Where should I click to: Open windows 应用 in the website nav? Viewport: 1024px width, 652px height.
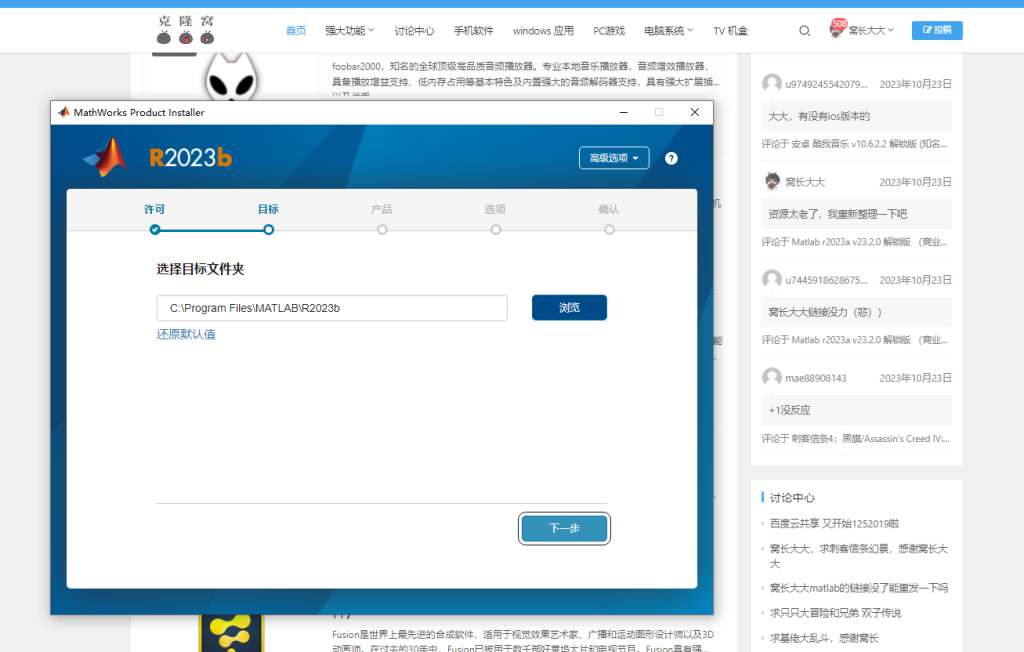pos(543,31)
